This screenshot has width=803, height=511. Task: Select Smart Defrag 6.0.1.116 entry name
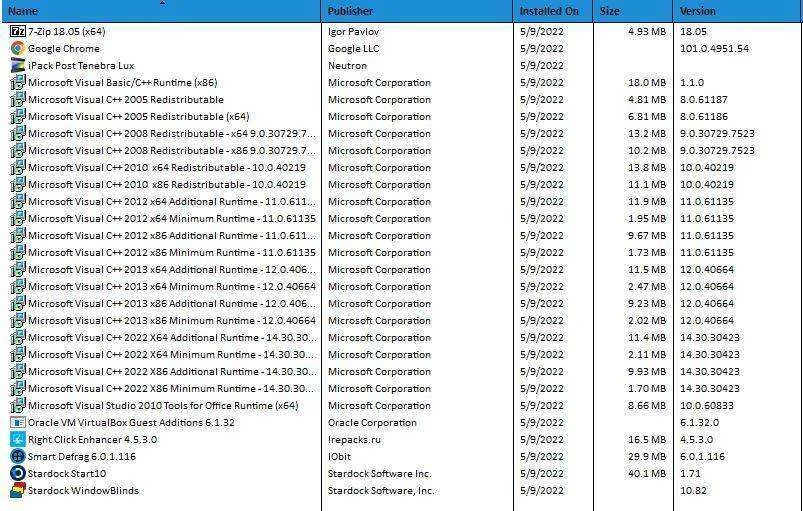[x=82, y=456]
